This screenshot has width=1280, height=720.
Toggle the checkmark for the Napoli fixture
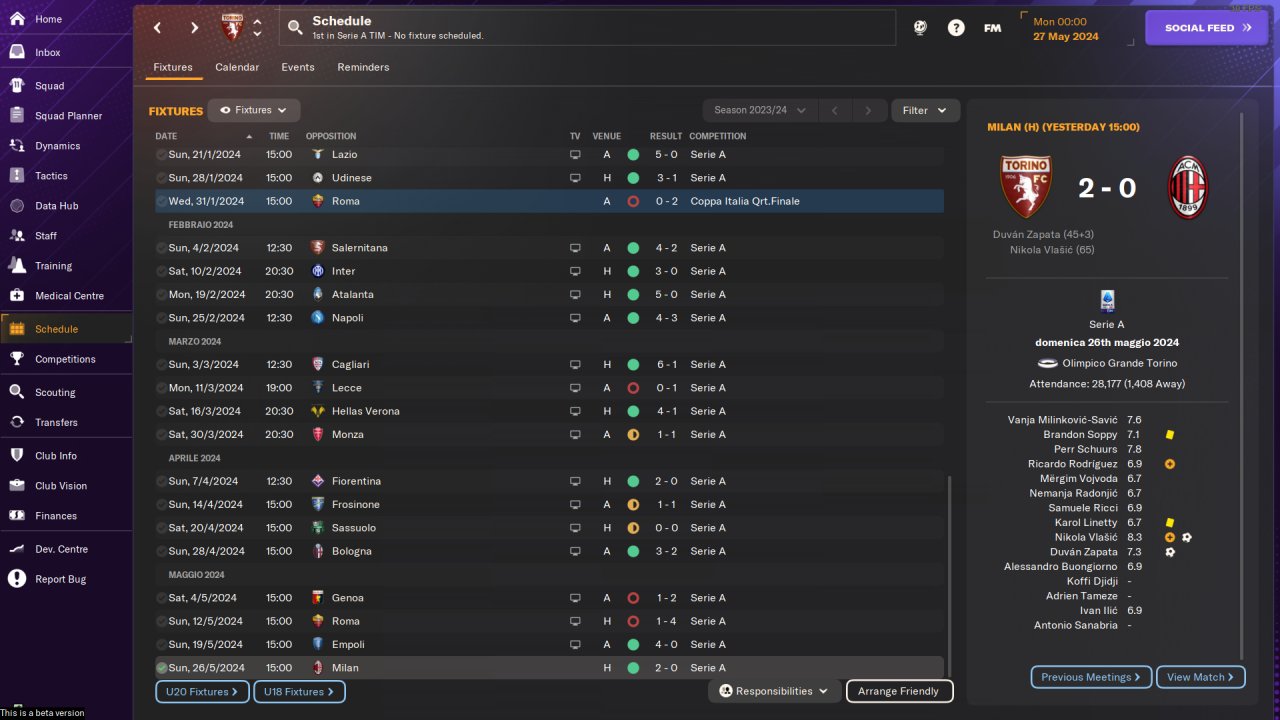click(x=161, y=318)
